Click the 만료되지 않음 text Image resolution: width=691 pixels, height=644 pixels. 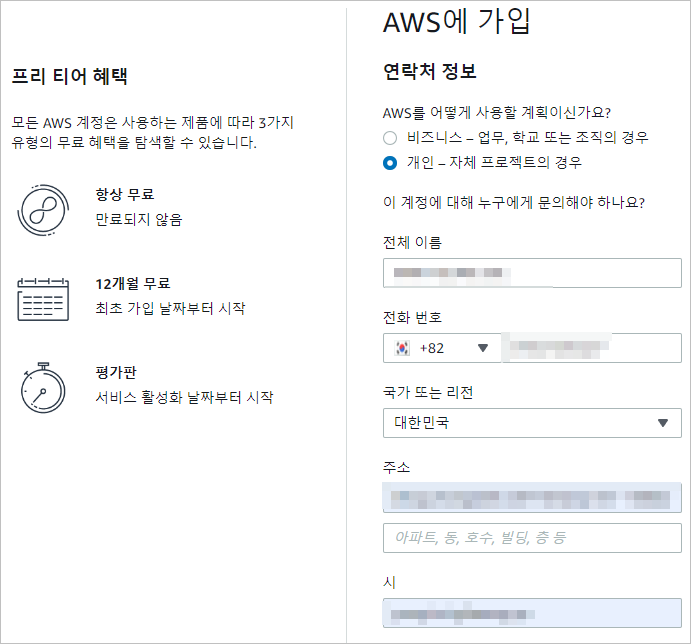(x=139, y=220)
